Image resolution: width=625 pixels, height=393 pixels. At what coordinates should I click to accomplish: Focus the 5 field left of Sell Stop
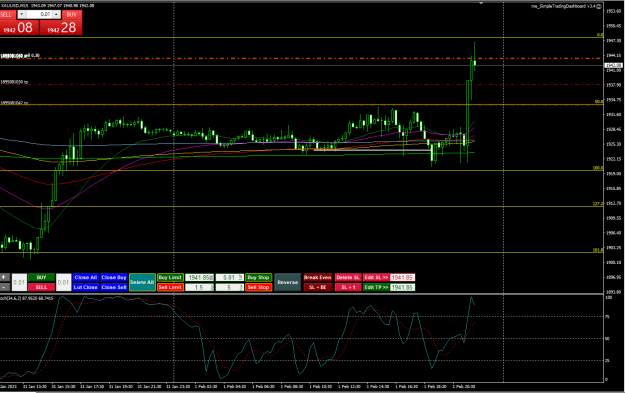(x=230, y=287)
